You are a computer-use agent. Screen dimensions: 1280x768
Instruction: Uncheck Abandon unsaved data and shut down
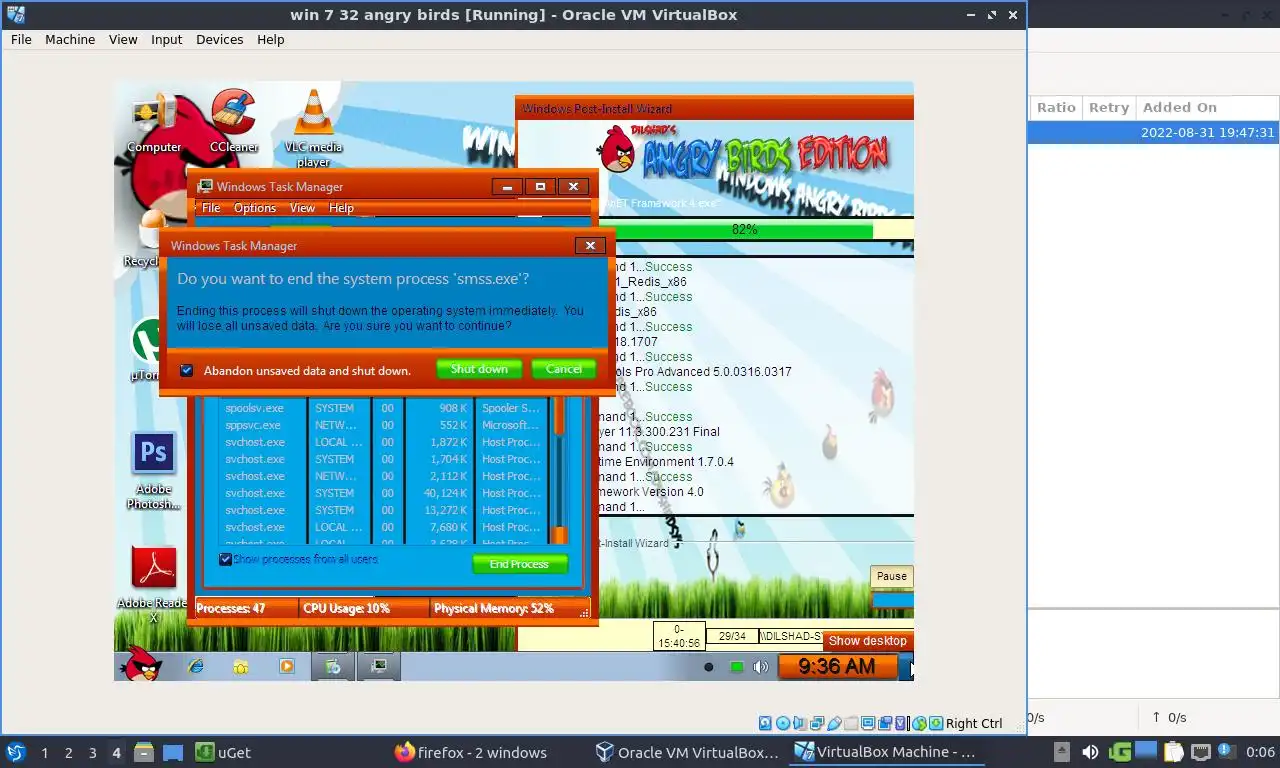point(186,370)
